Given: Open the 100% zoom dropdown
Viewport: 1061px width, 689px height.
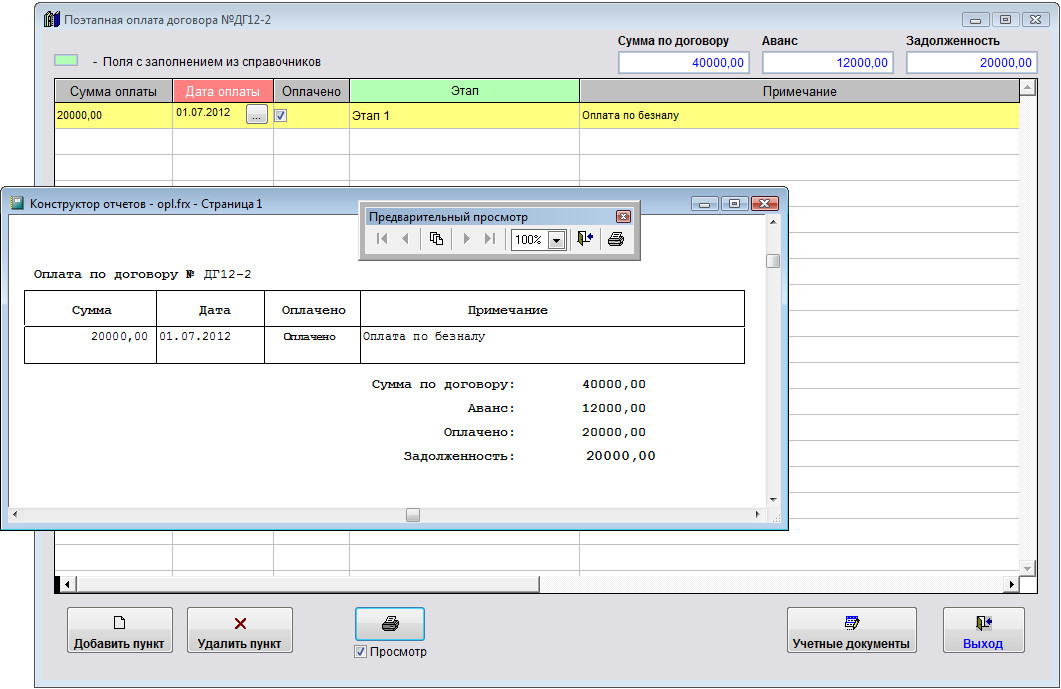Looking at the screenshot, I should [556, 240].
